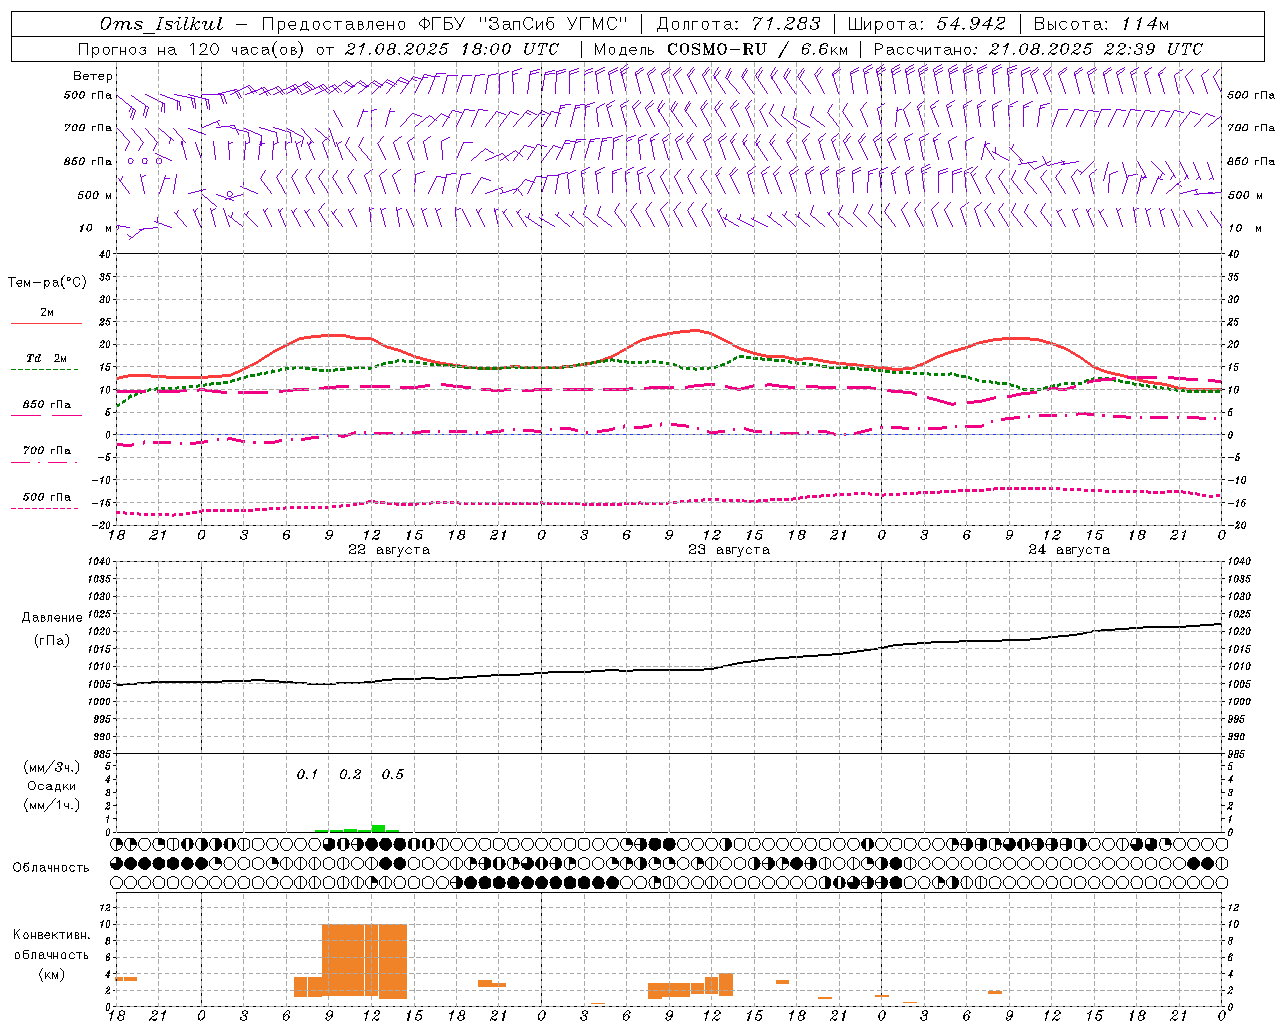Click the 0.5 precipitation amount value

pos(393,774)
